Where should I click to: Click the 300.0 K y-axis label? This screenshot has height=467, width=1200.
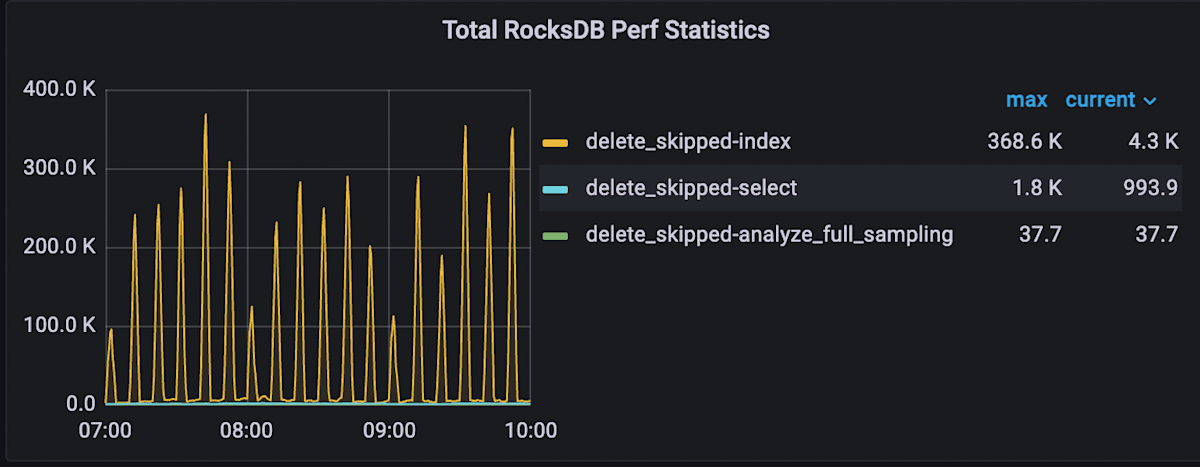tap(58, 168)
